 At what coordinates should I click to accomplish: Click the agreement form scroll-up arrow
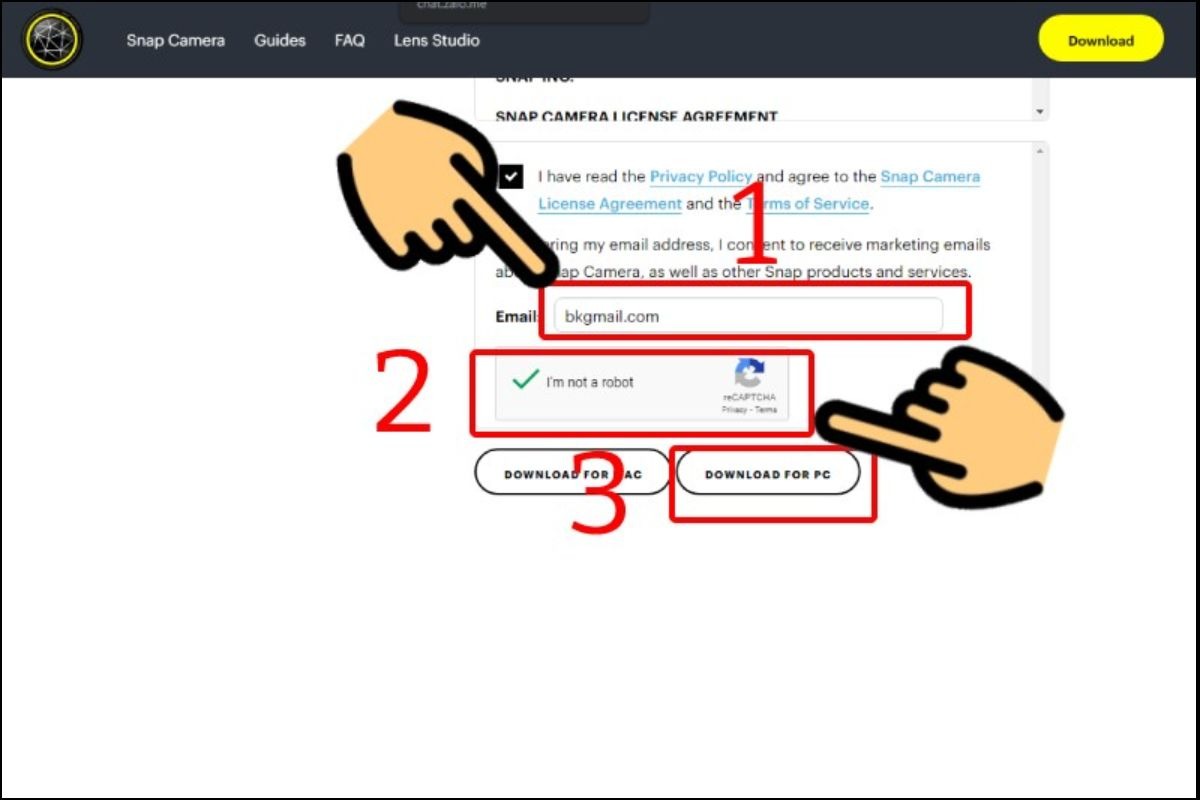[1041, 150]
